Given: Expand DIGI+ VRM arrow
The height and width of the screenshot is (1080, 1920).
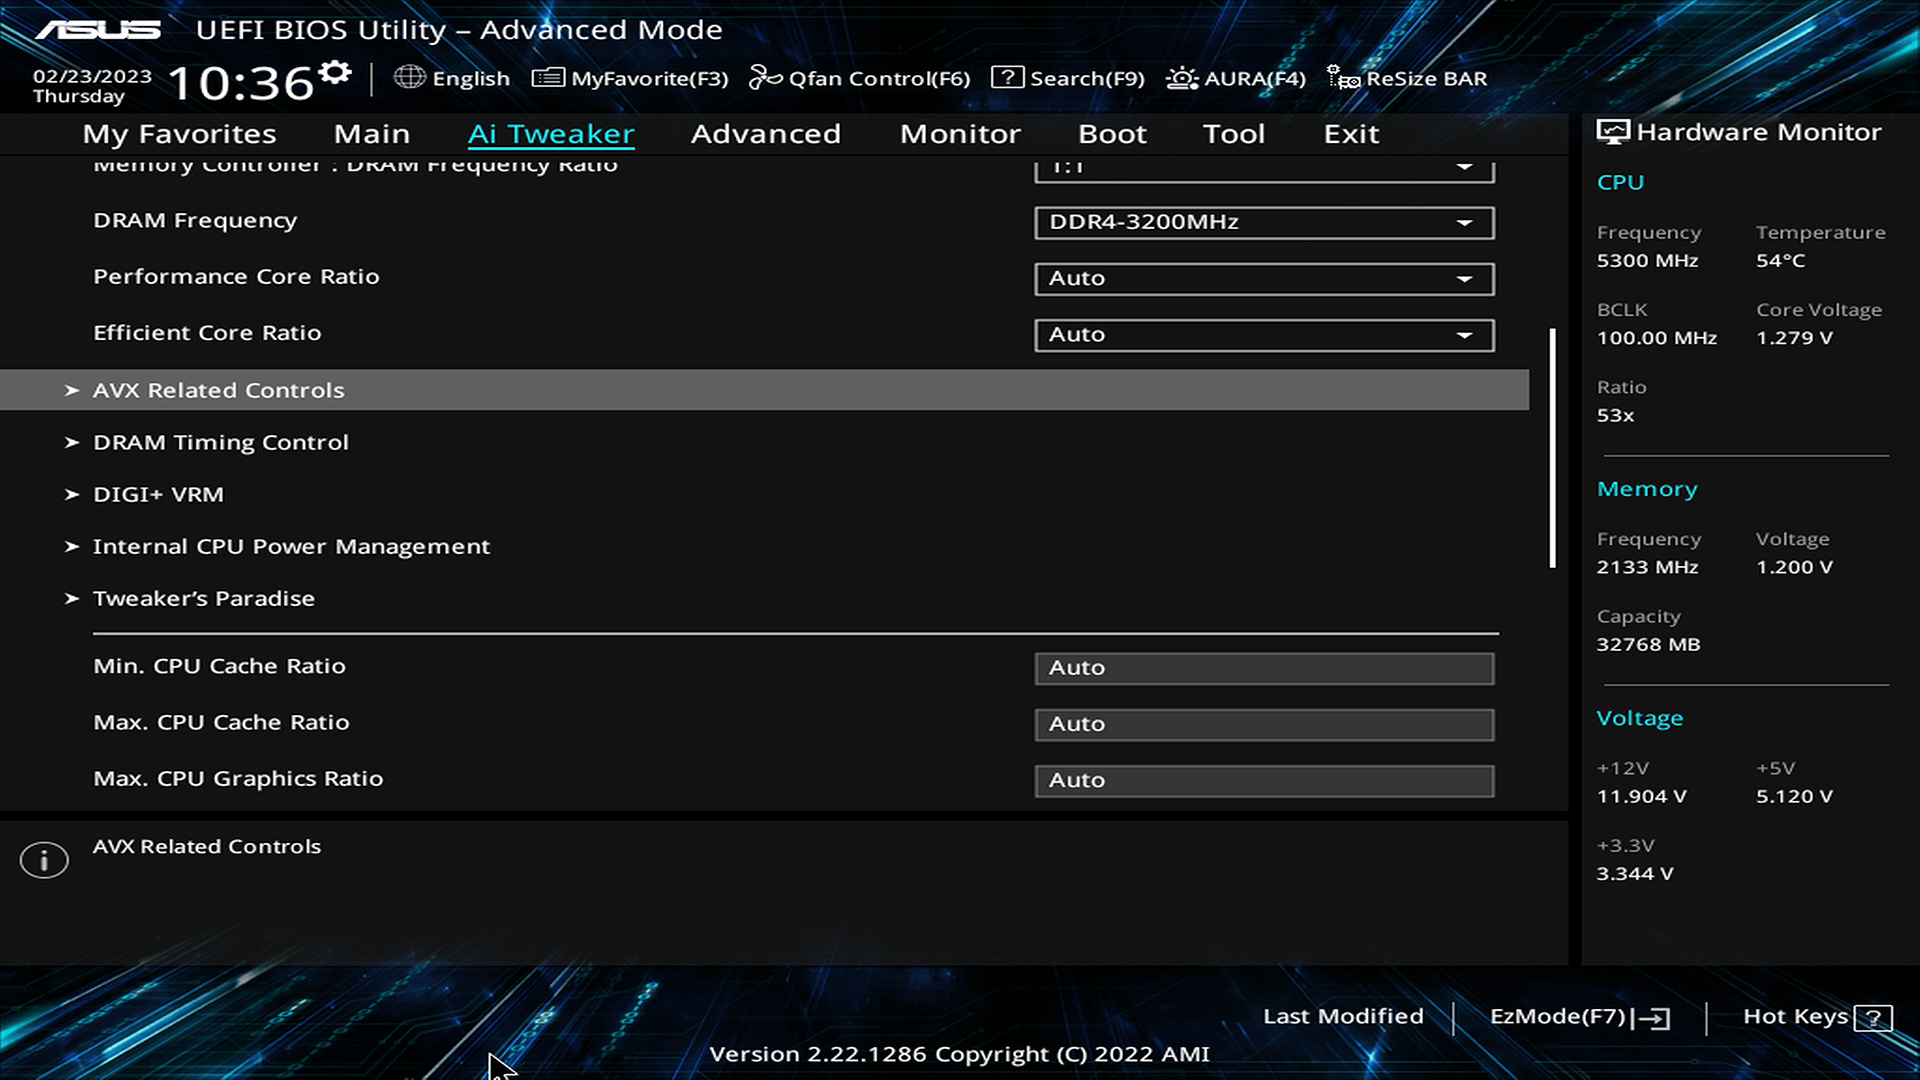Looking at the screenshot, I should (72, 494).
